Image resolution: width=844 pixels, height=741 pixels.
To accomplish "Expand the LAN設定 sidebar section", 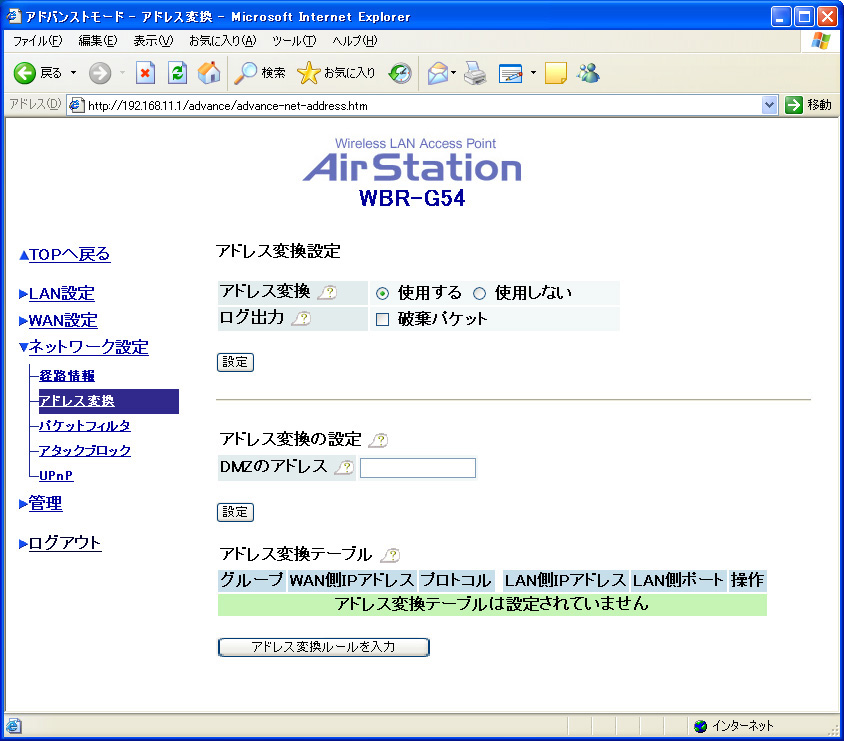I will [x=61, y=294].
